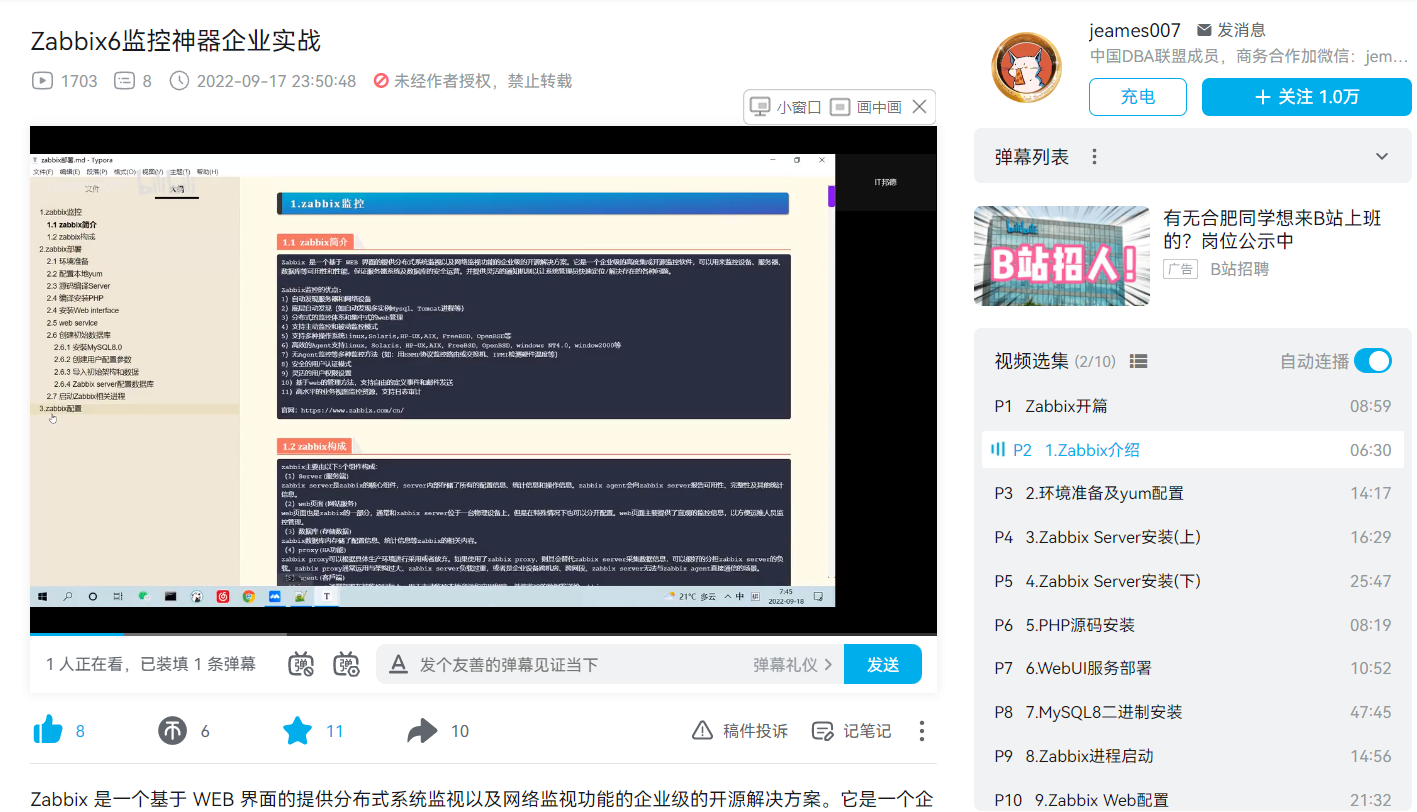Switch episode list view icon next to 视频选集

[1138, 361]
